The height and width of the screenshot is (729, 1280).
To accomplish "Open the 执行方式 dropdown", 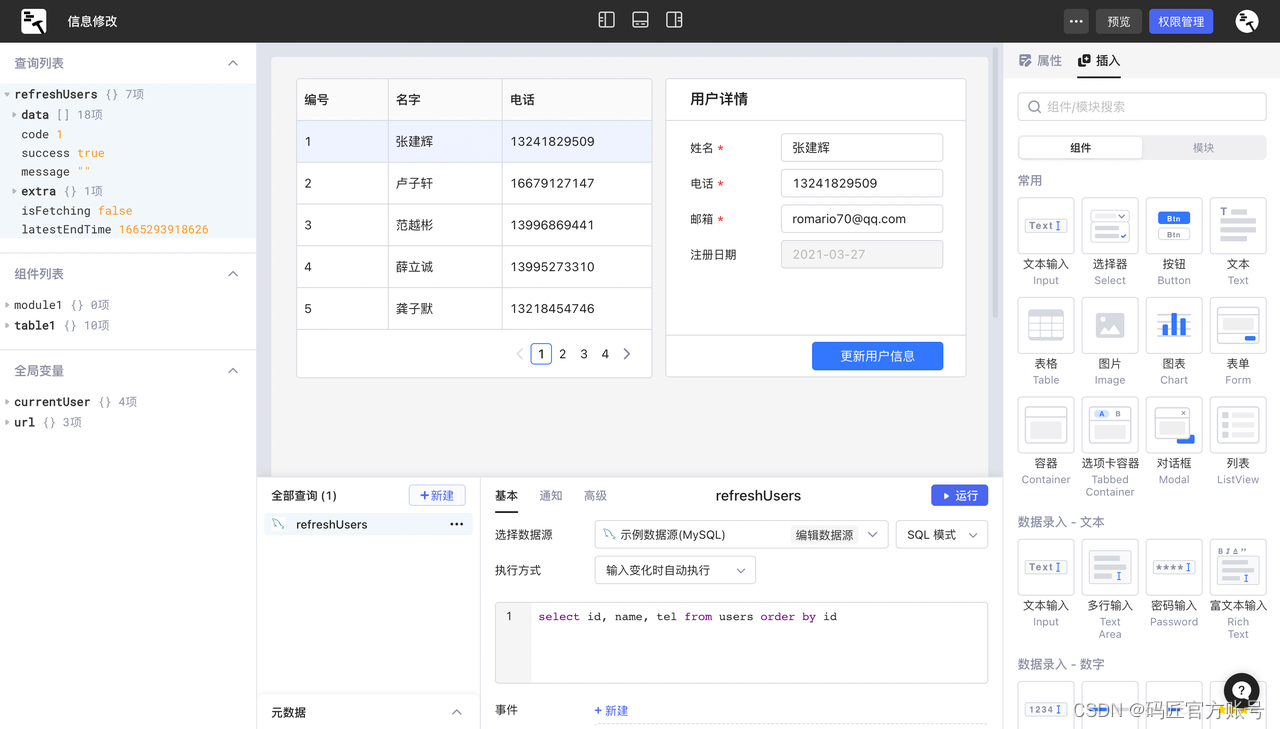I will coord(675,570).
